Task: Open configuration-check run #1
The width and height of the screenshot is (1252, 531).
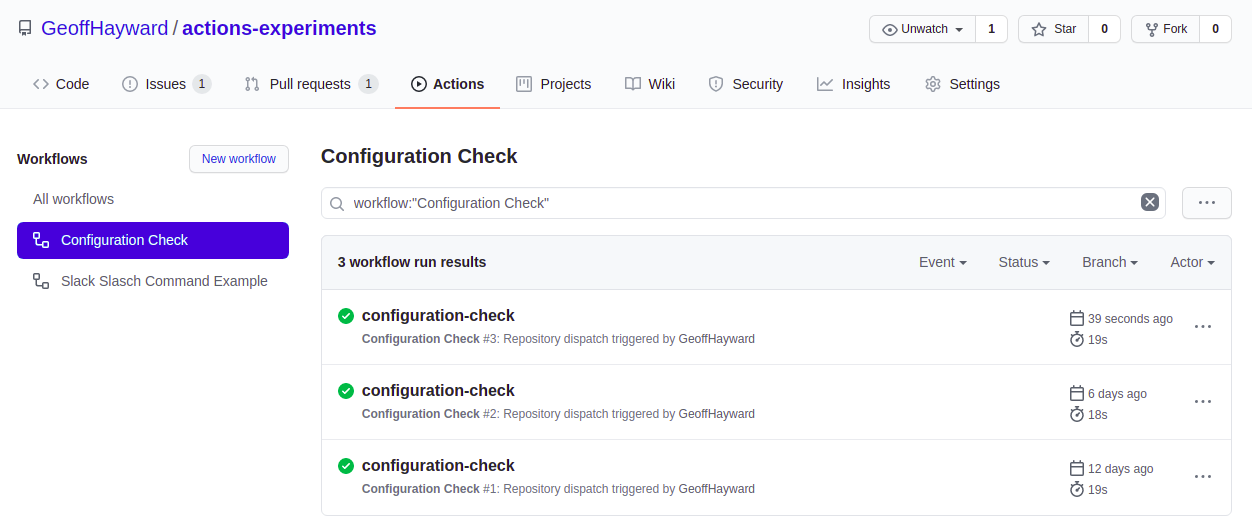Action: (438, 466)
